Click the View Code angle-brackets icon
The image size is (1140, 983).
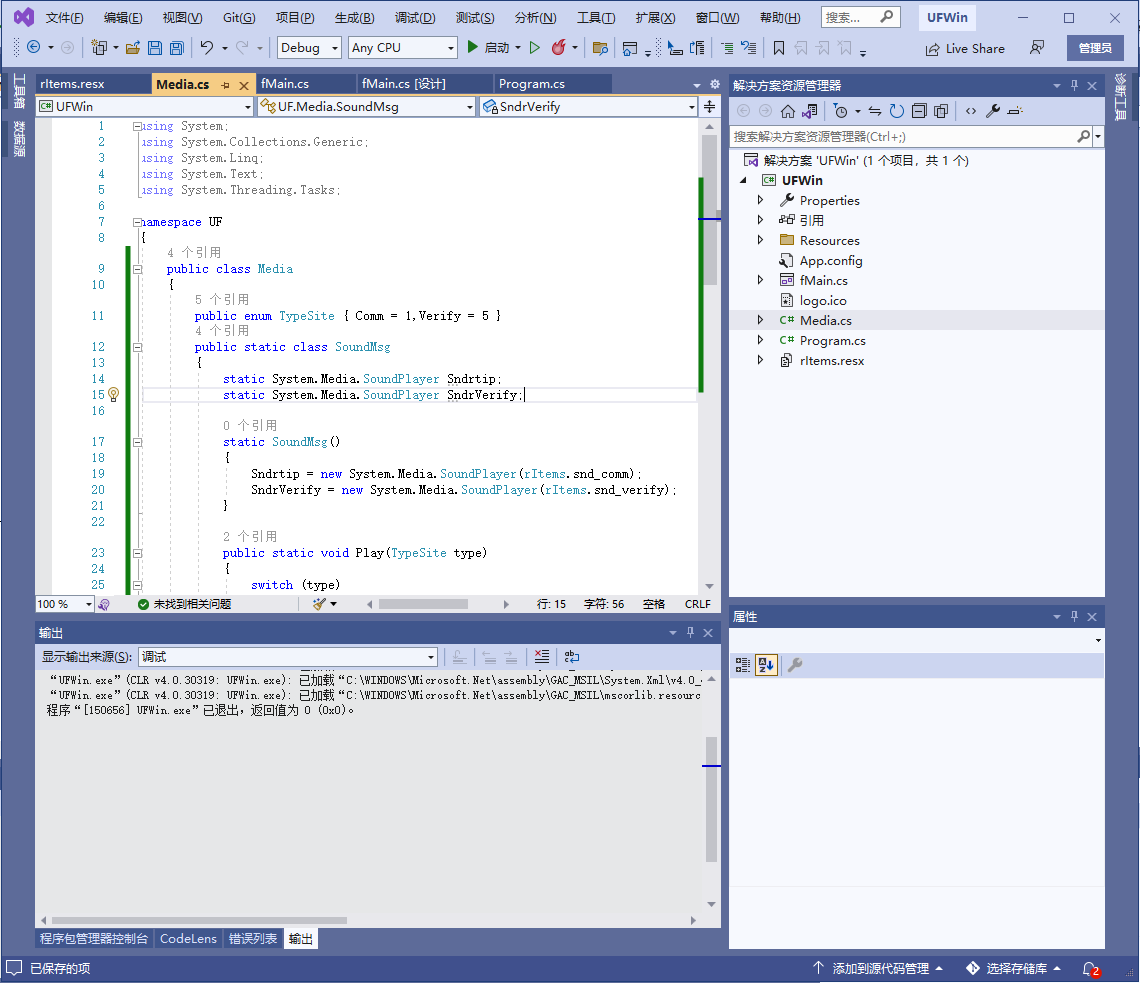point(971,111)
